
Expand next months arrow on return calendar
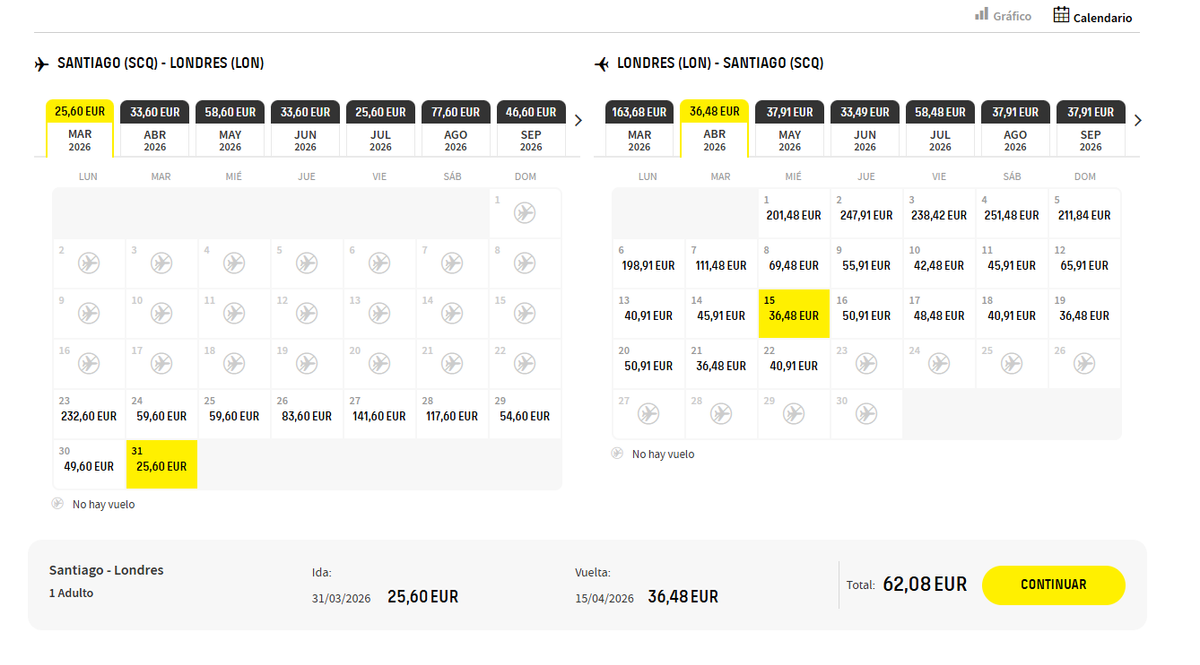[1138, 120]
